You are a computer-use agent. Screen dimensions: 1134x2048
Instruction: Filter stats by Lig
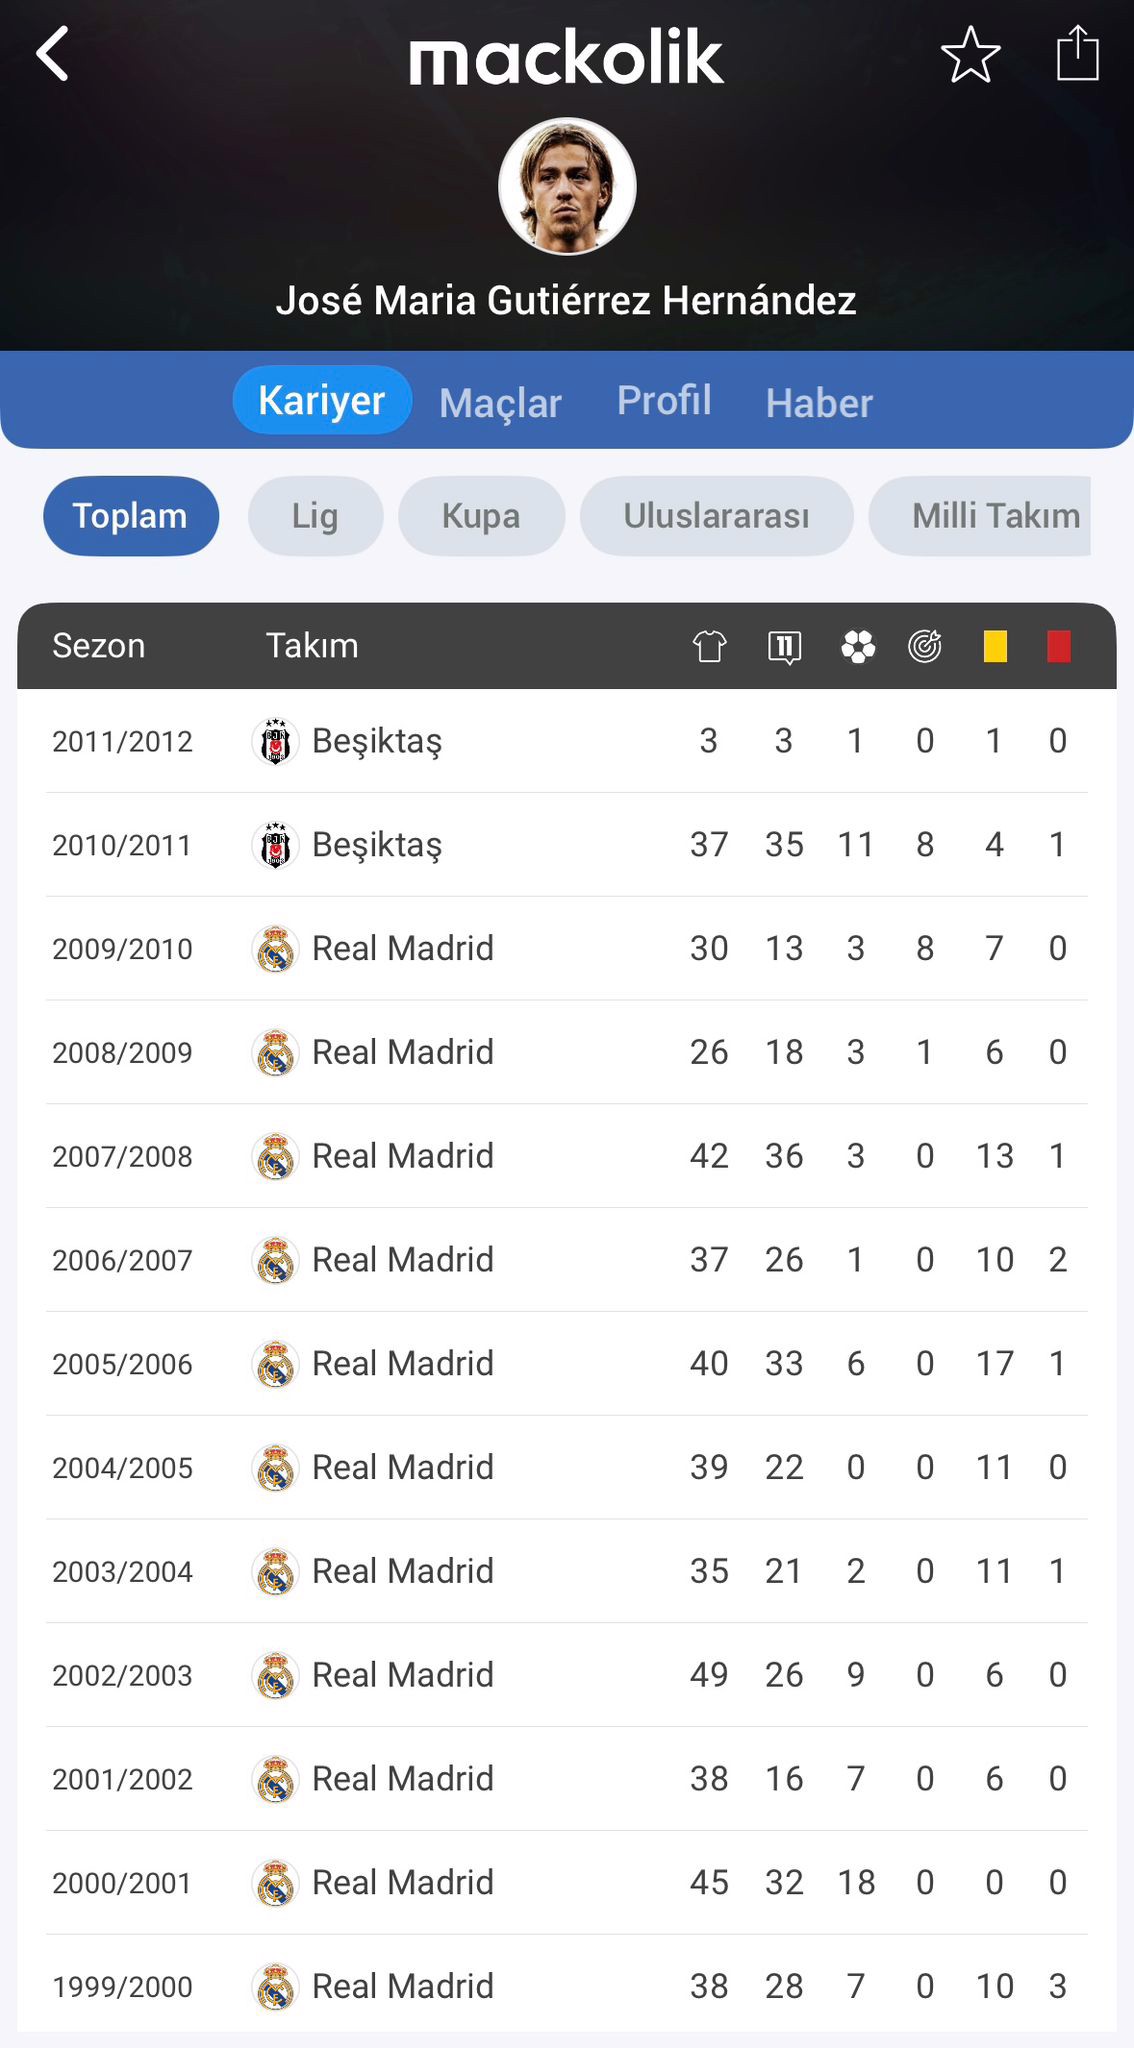click(x=315, y=516)
